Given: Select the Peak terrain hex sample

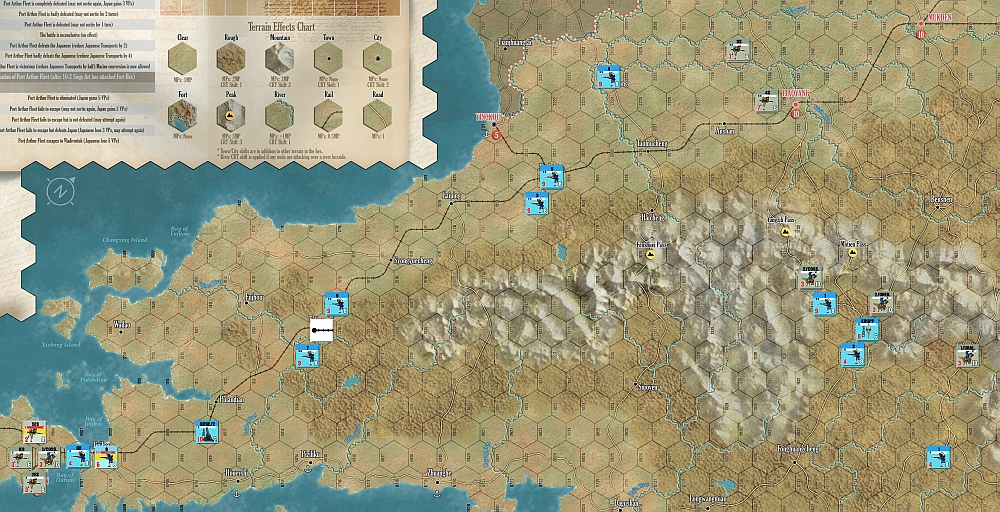Looking at the screenshot, I should pos(232,116).
